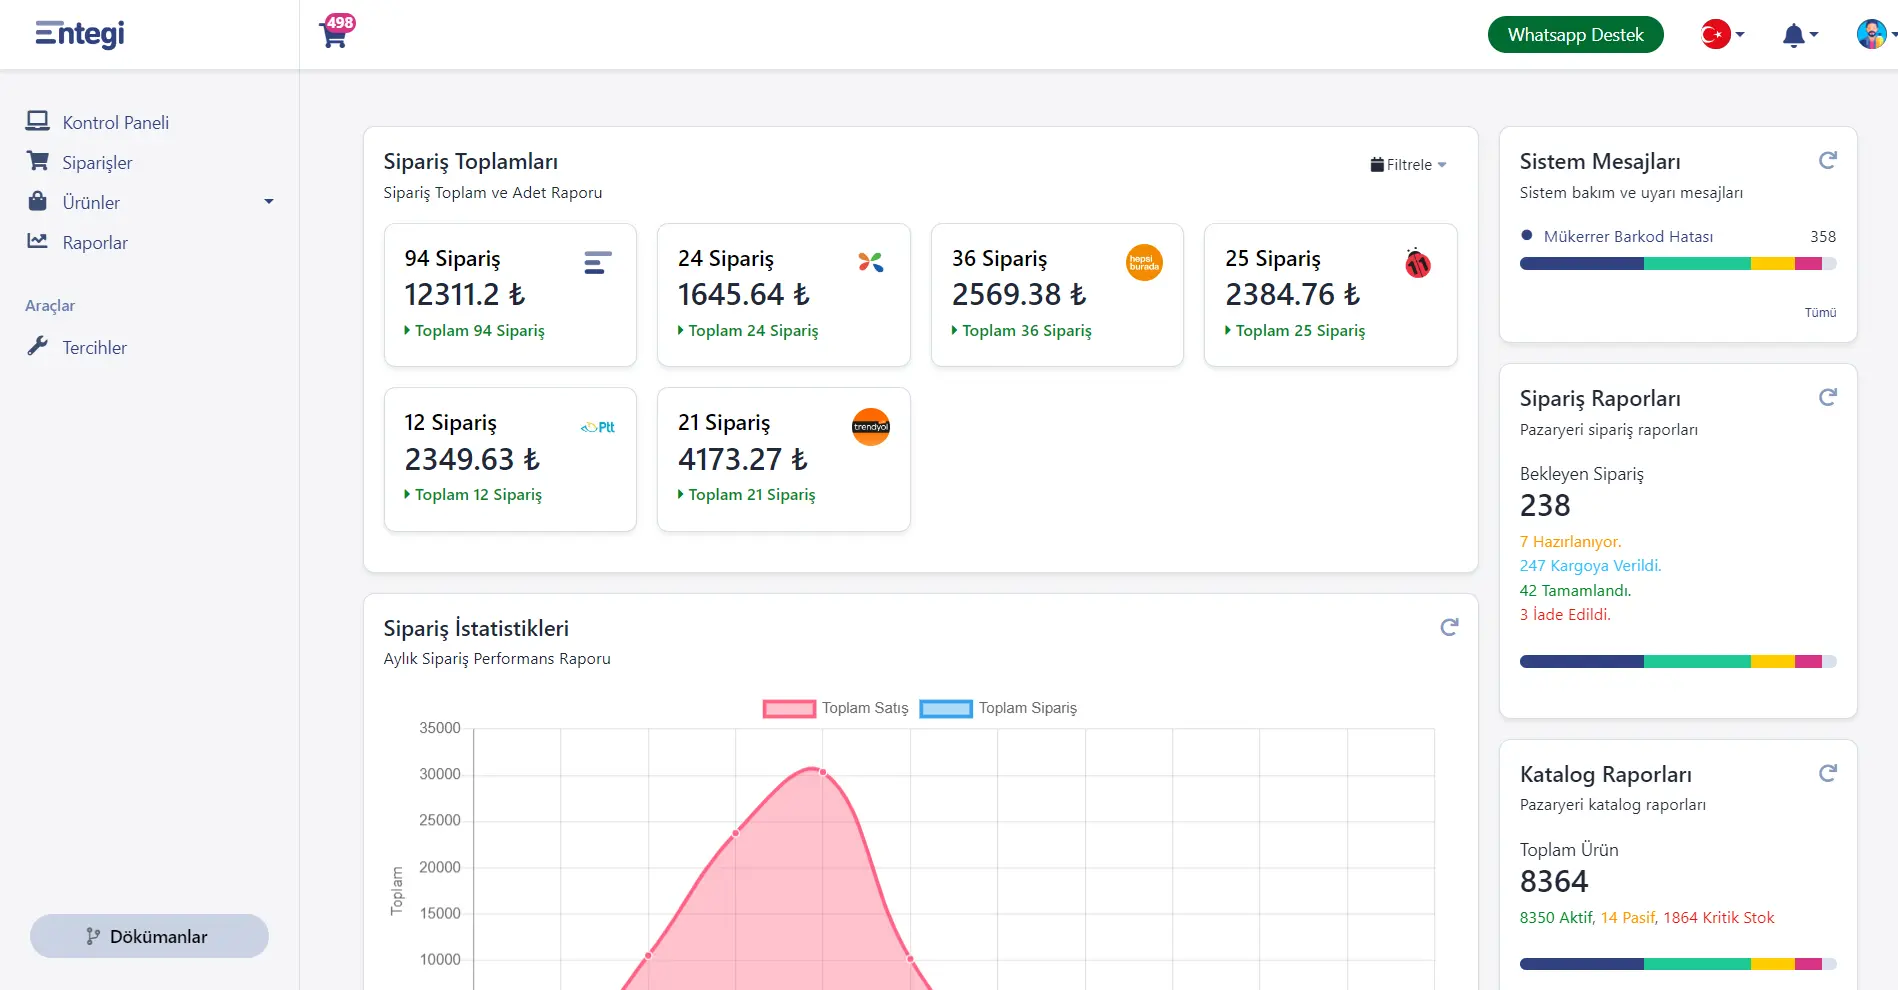Click the Entegi logo

pos(80,34)
